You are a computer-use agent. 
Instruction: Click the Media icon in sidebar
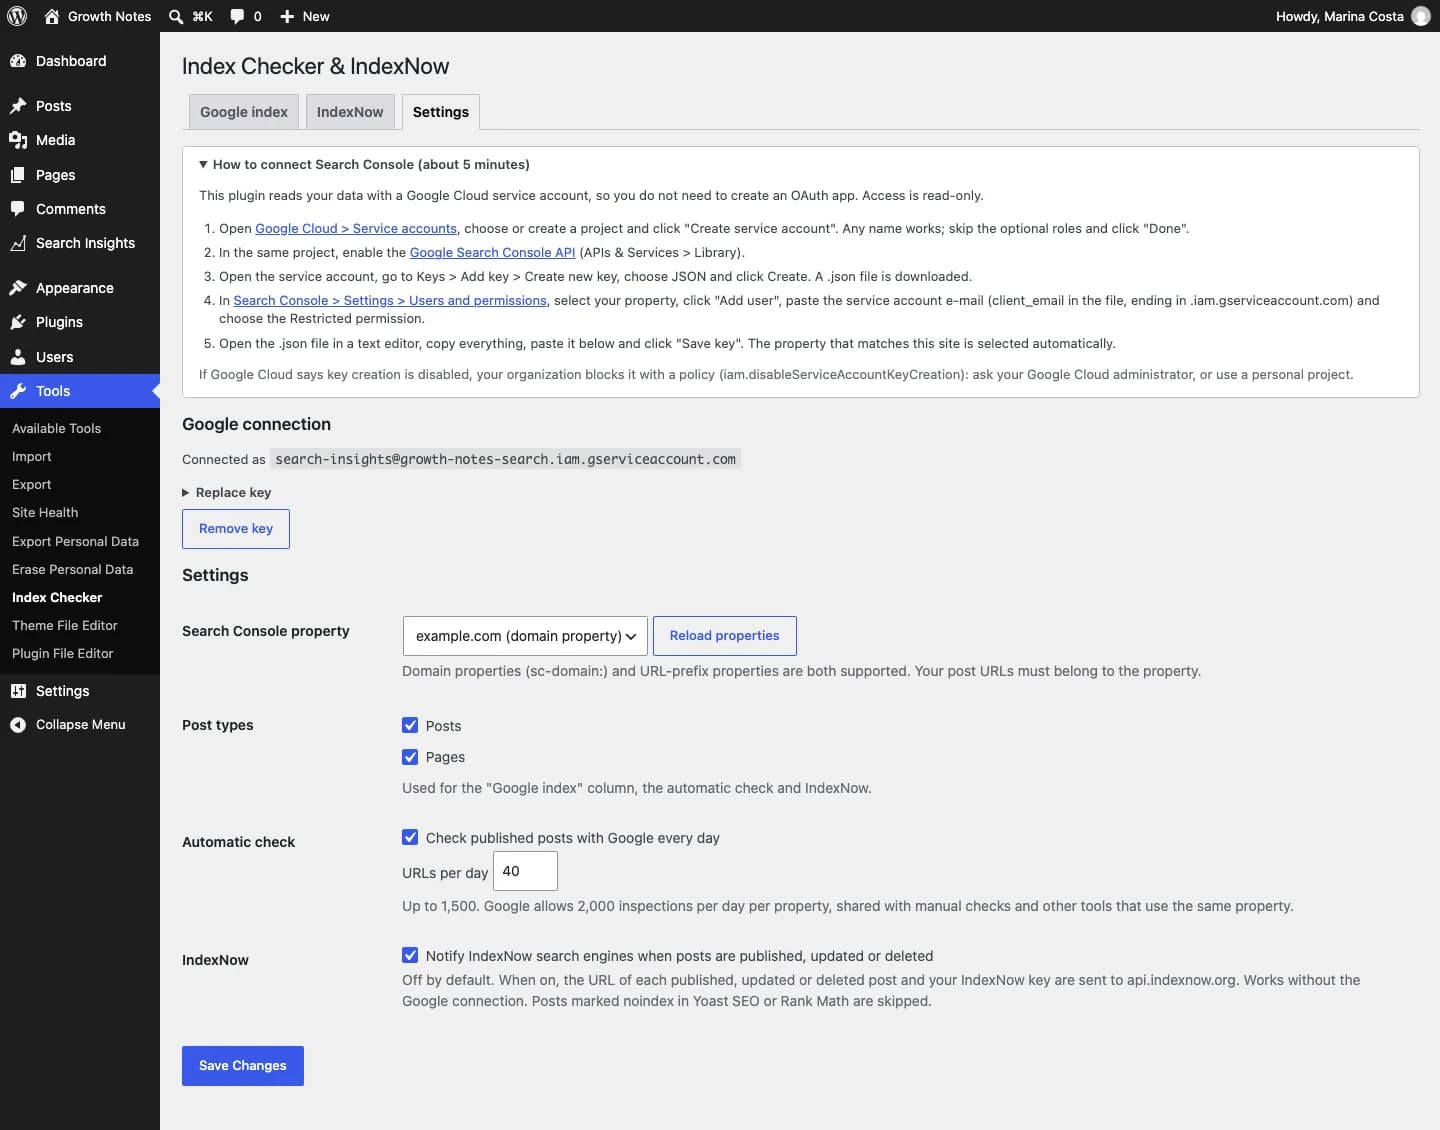(18, 140)
